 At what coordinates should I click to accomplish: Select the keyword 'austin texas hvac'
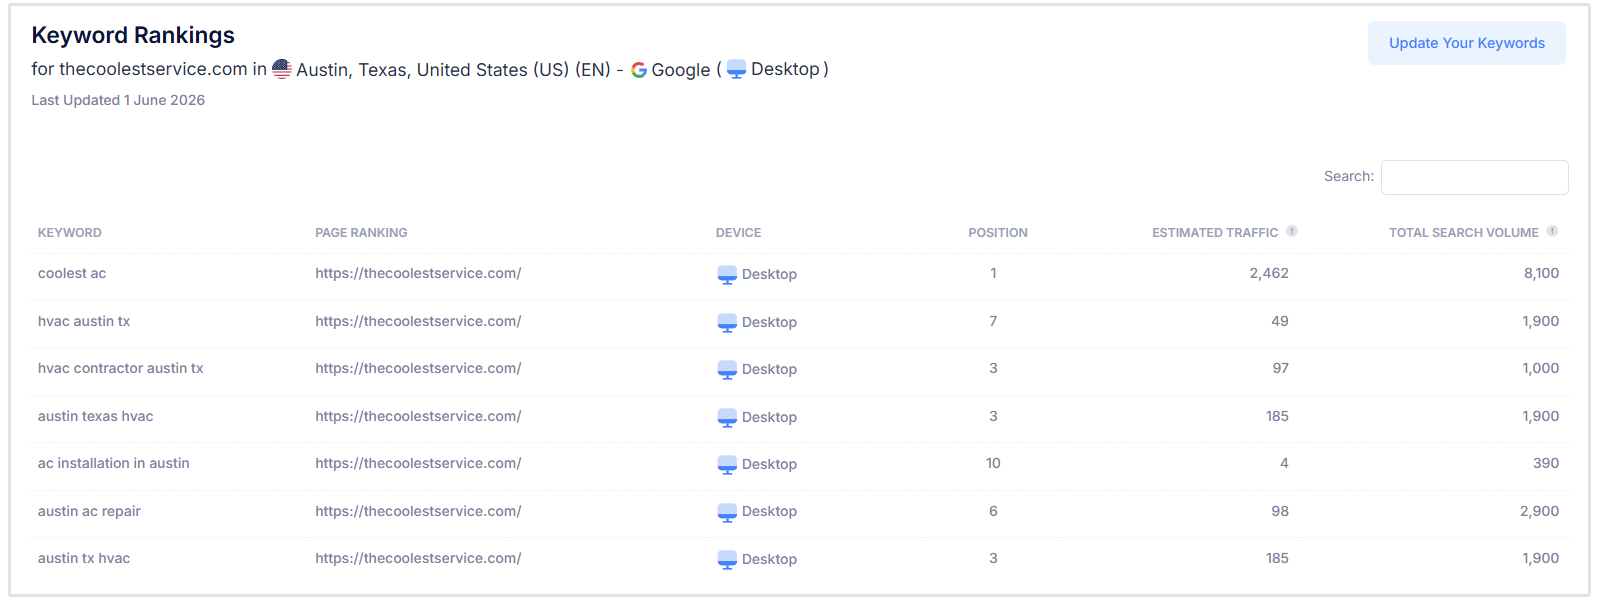(x=96, y=416)
